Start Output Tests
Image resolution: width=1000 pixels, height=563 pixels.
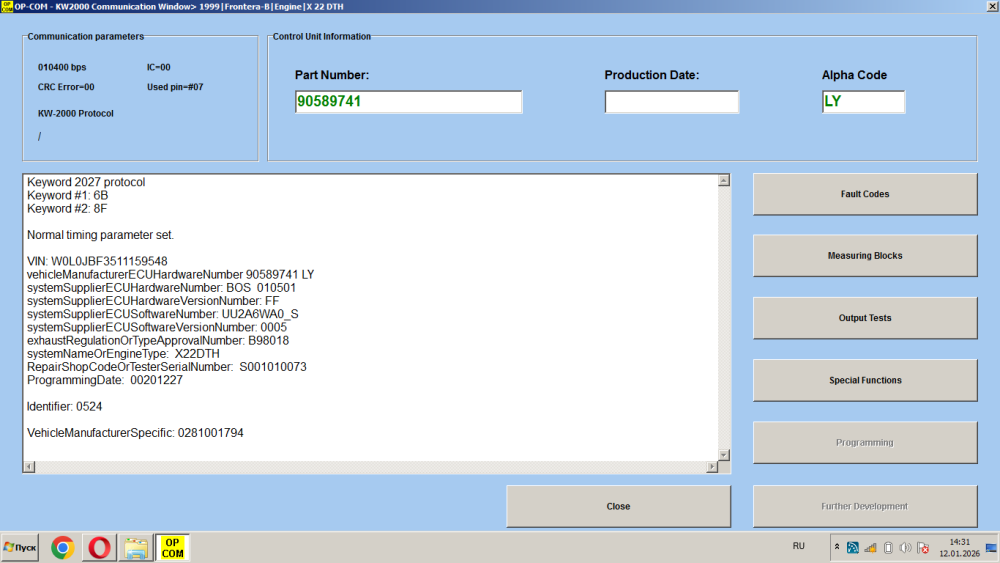864,318
